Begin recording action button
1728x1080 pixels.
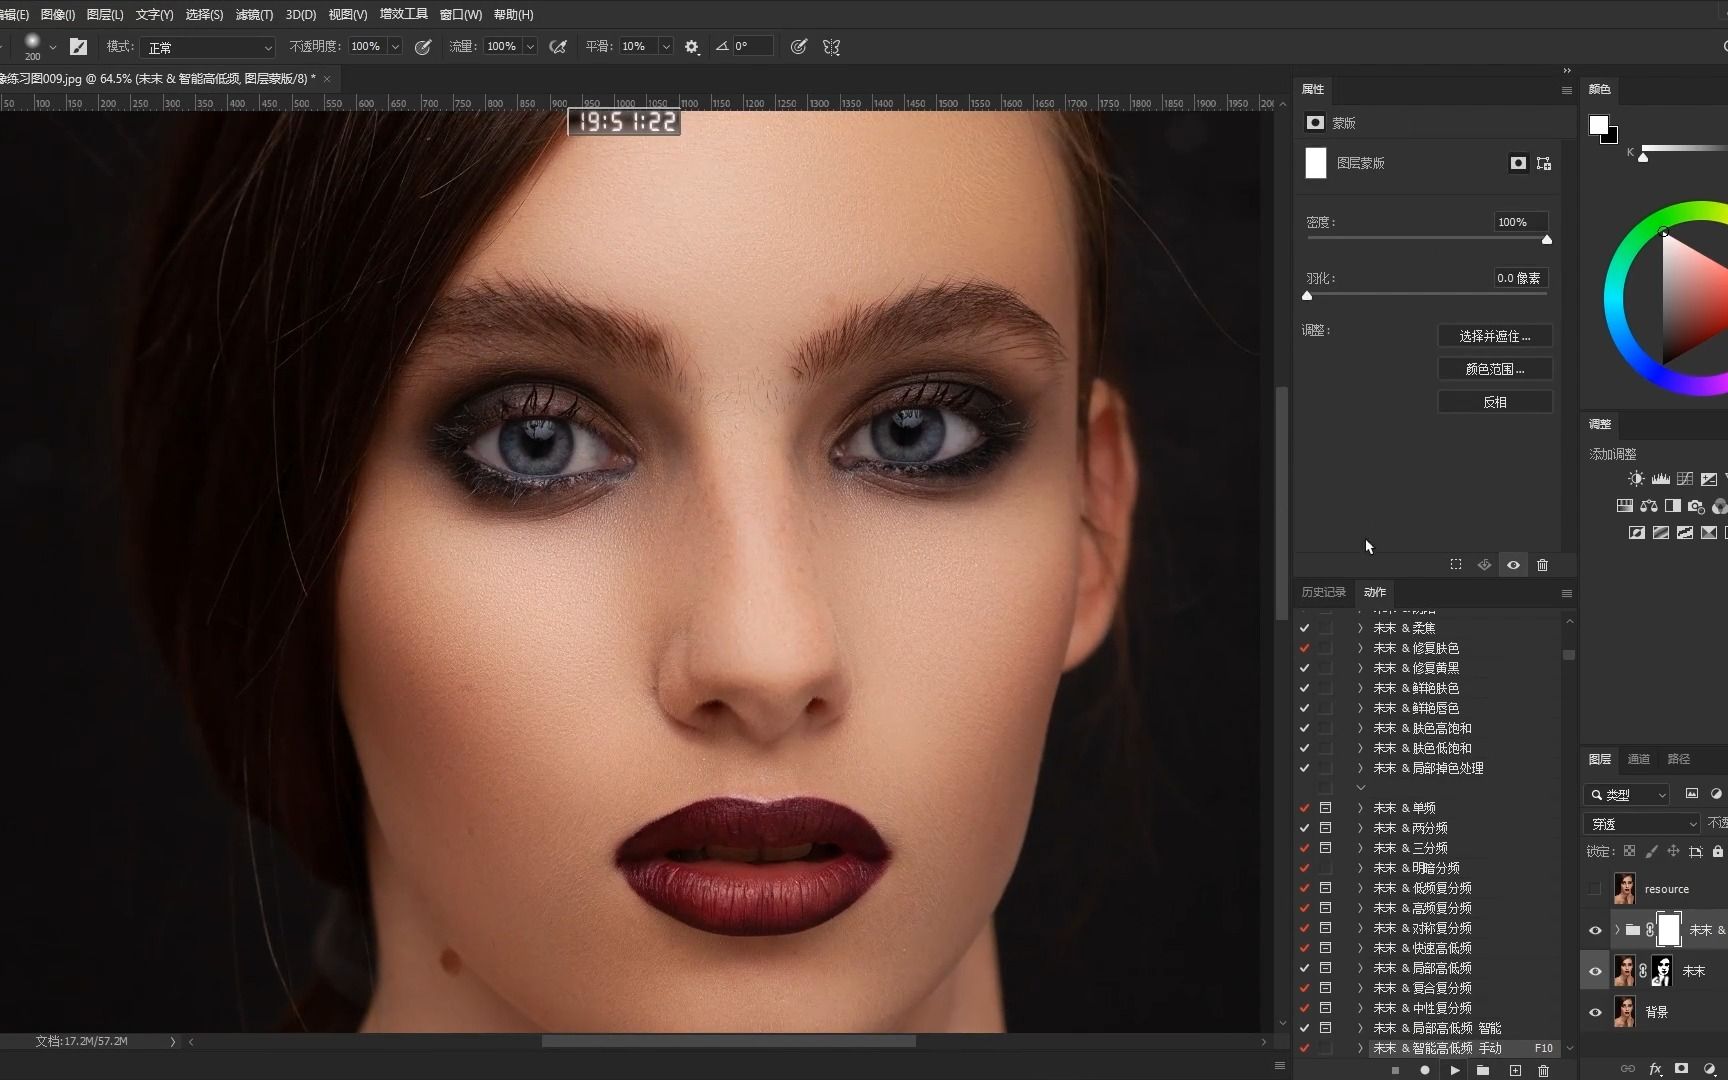coord(1424,1070)
